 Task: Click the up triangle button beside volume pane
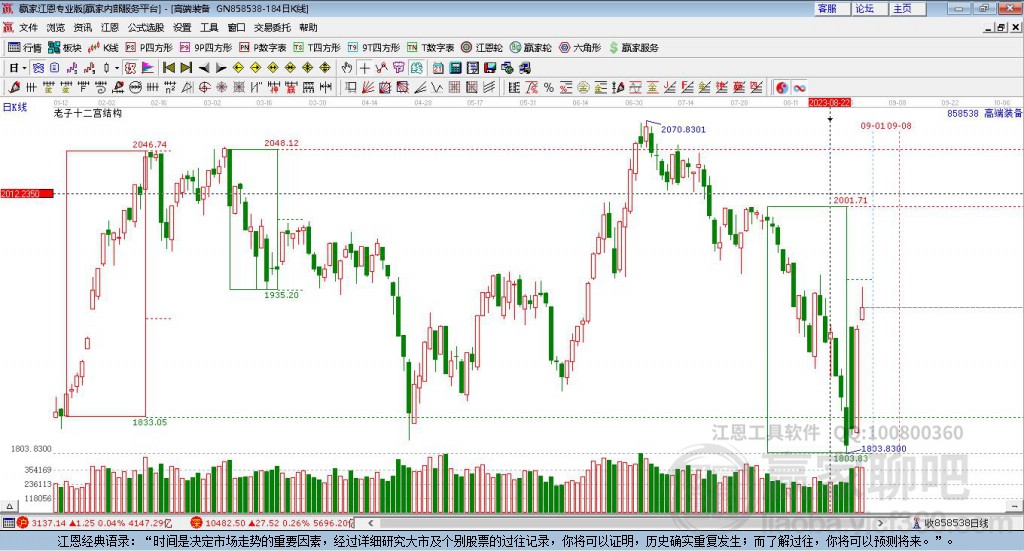(x=9, y=506)
